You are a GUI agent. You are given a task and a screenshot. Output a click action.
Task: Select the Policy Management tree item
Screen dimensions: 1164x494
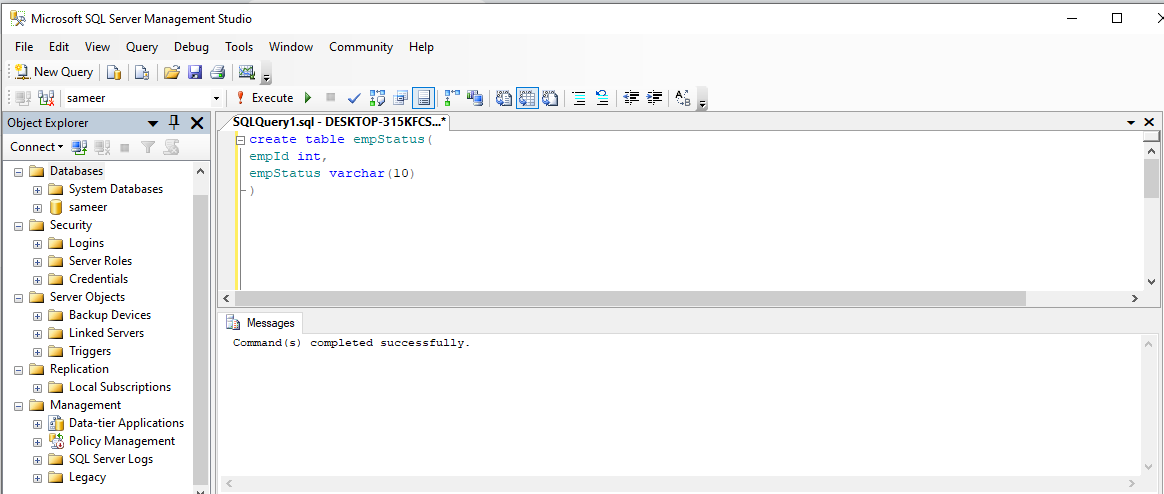click(x=122, y=441)
